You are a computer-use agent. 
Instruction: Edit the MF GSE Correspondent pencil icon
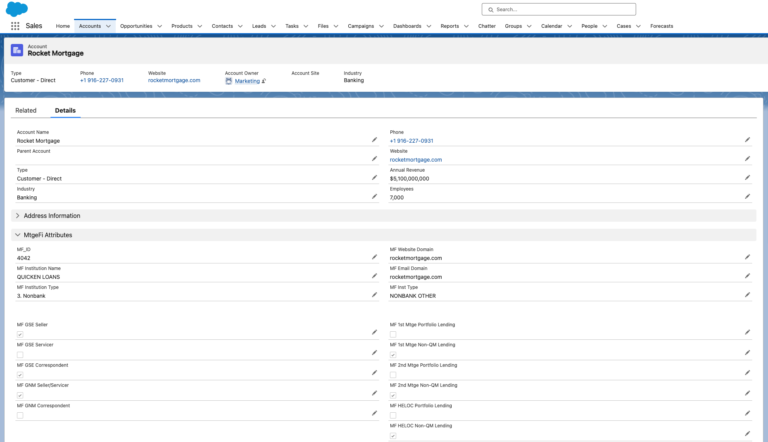pyautogui.click(x=374, y=373)
